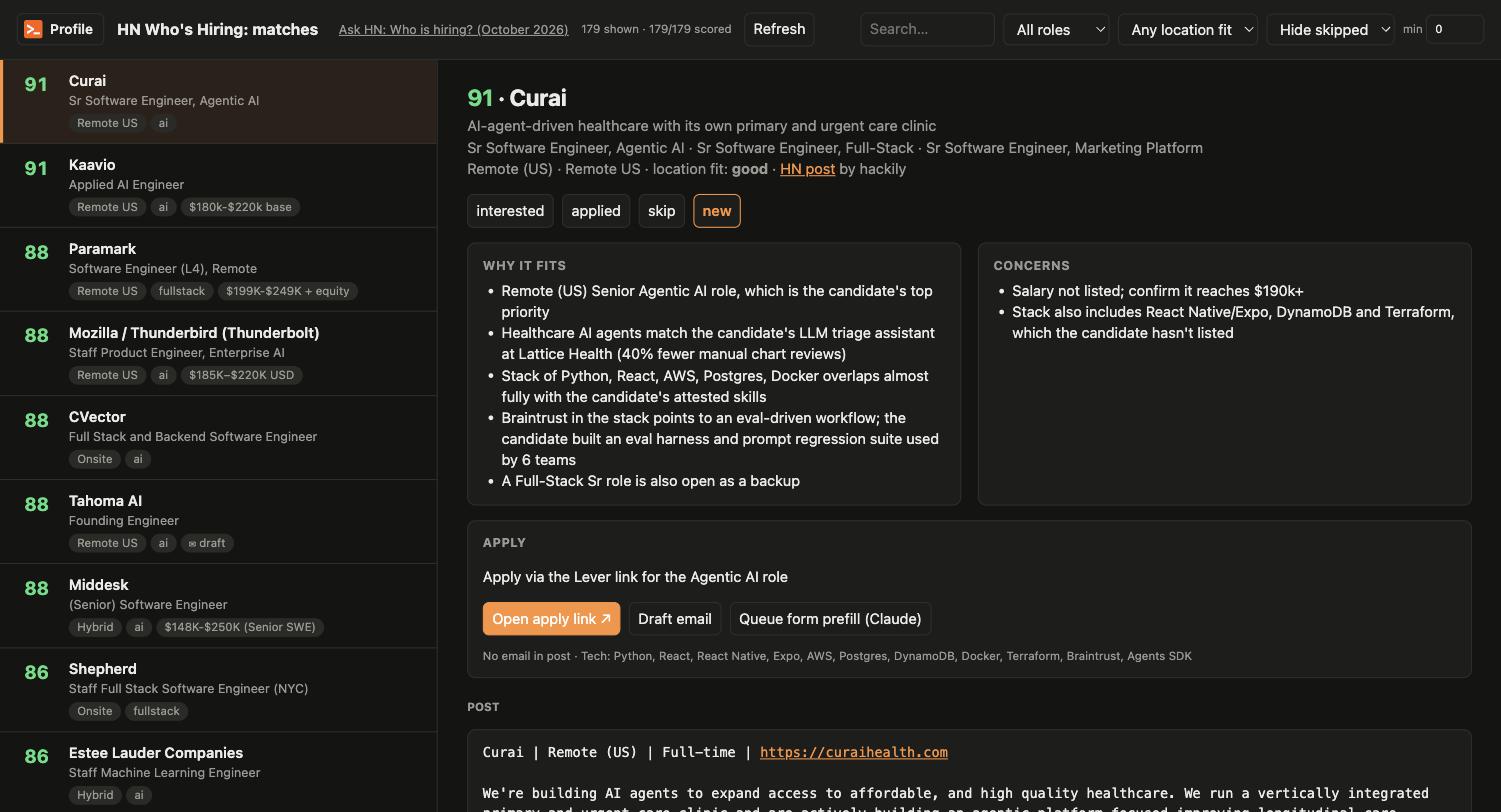Expand the Hide skipped dropdown

coord(1331,29)
